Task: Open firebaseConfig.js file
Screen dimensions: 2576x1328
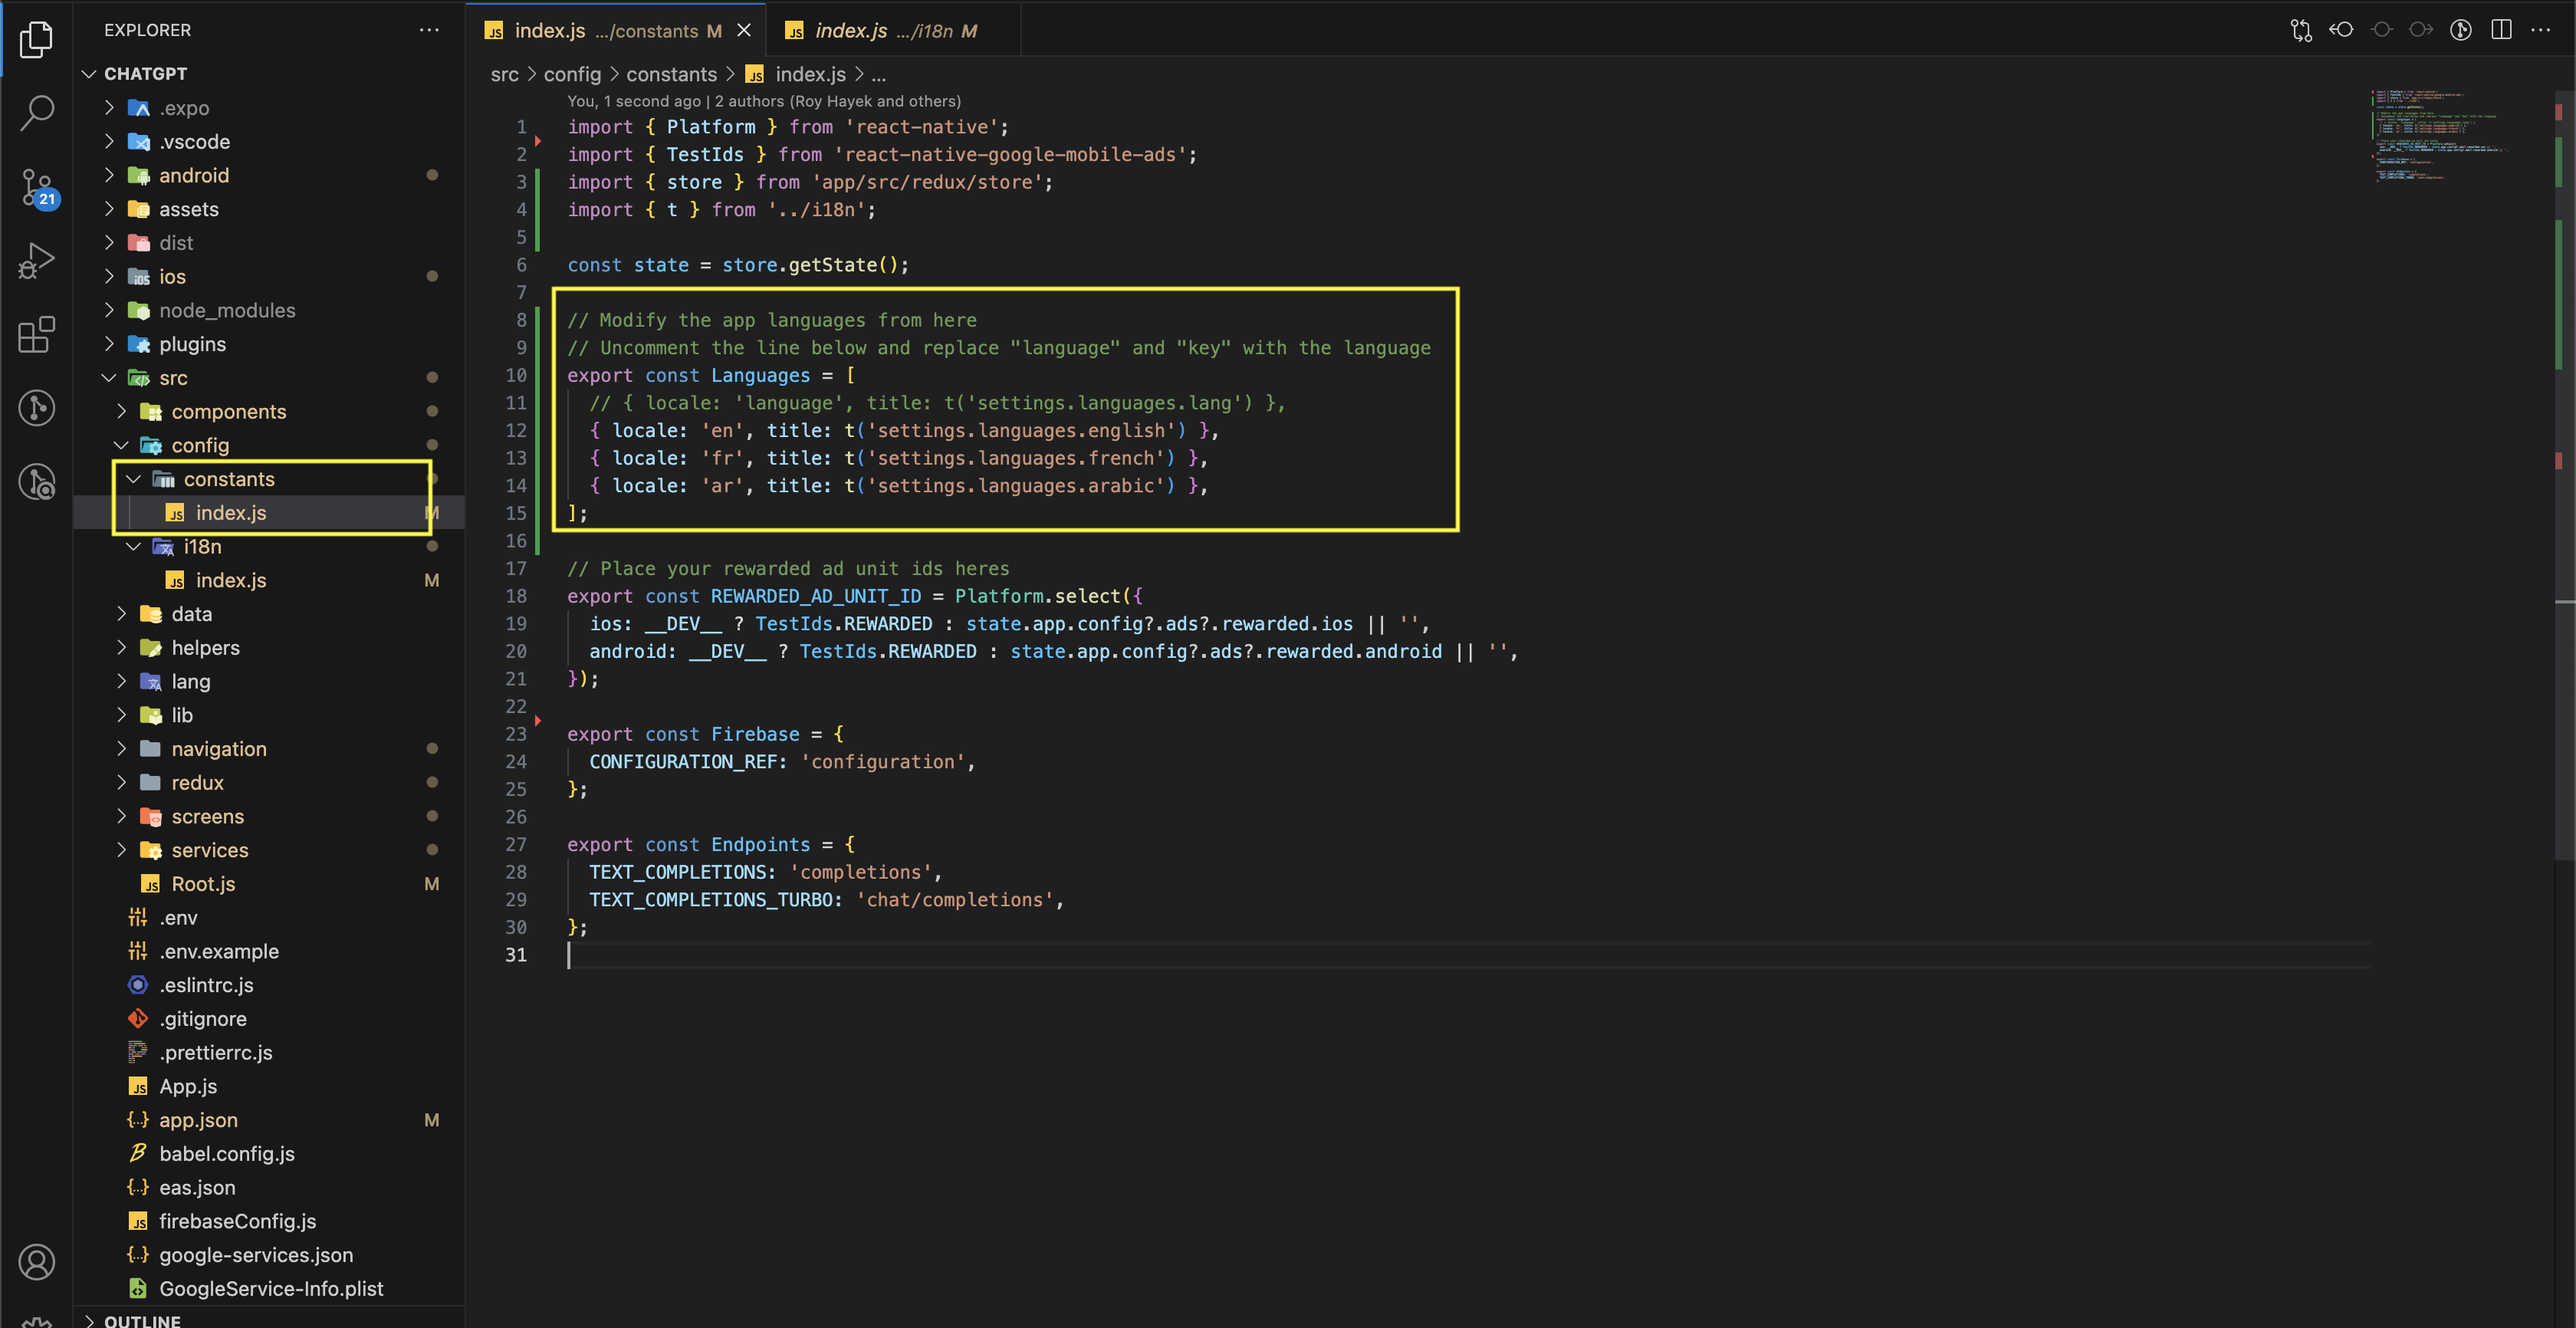Action: pyautogui.click(x=270, y=1222)
